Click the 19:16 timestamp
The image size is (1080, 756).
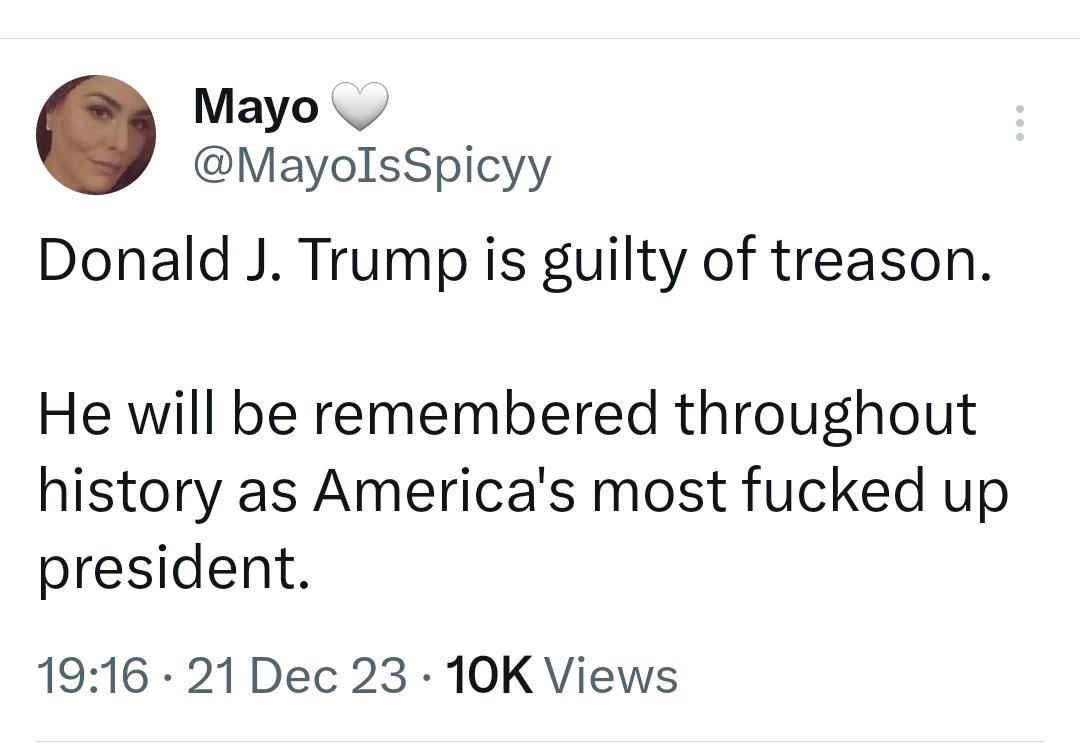point(93,675)
